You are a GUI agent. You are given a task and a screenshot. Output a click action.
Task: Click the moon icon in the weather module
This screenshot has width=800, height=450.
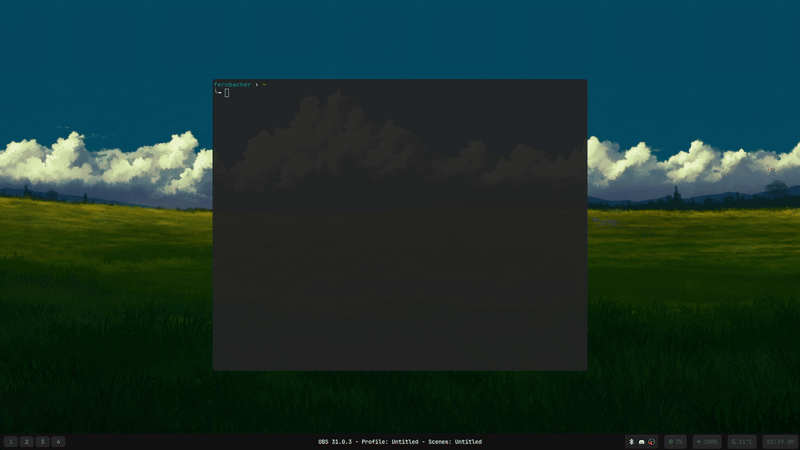[733, 441]
